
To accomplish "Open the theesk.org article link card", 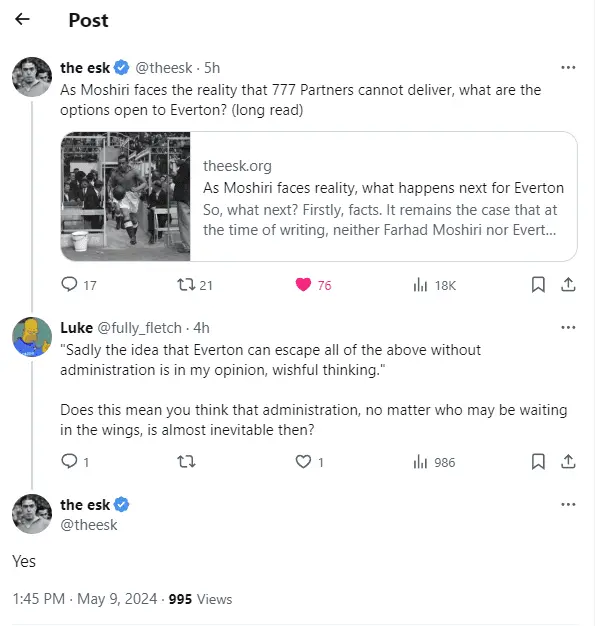I will 383,197.
